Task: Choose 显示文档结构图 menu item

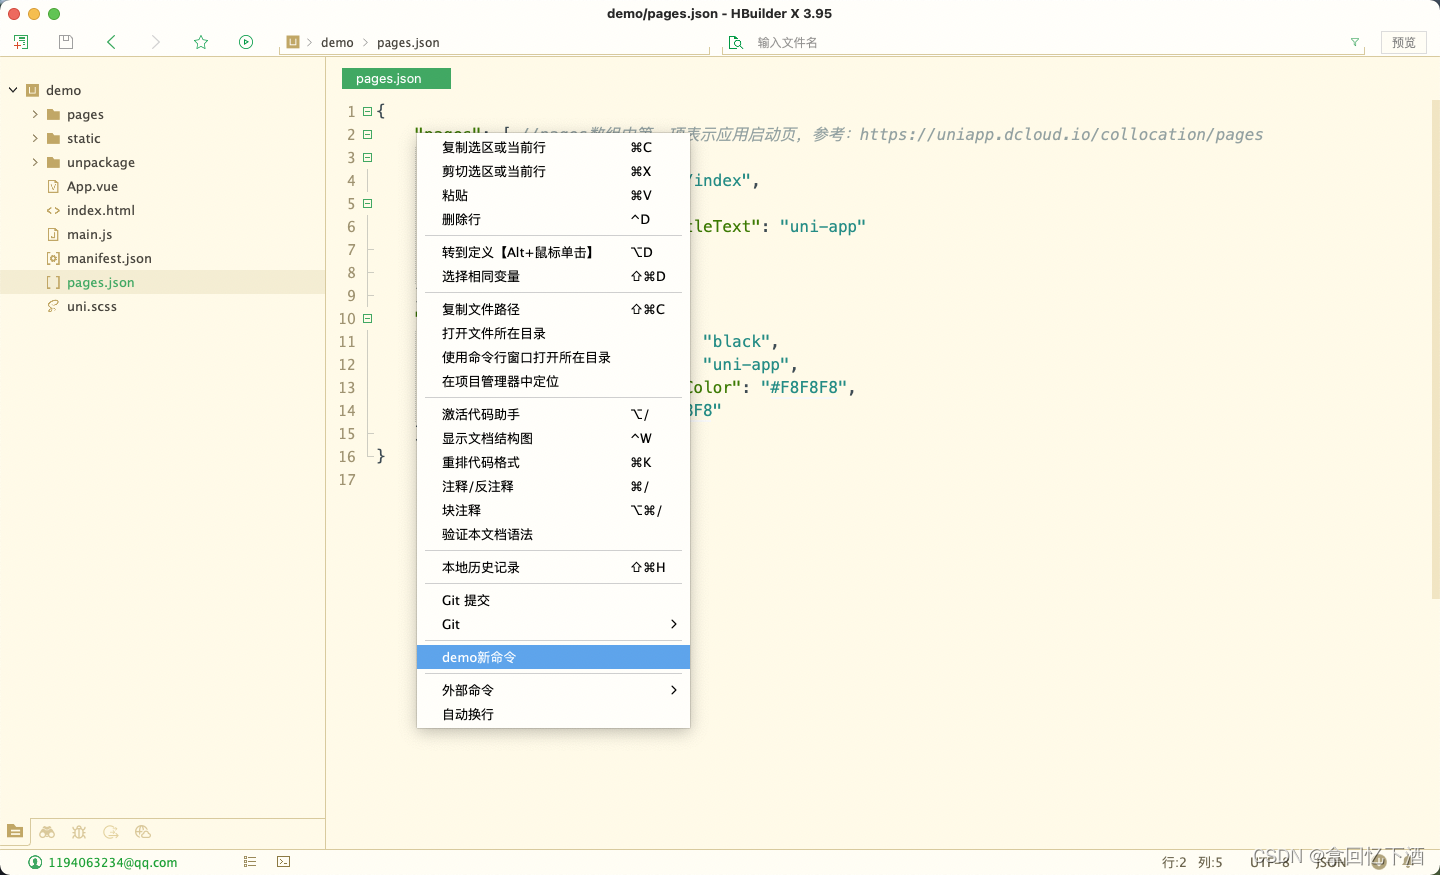Action: click(x=553, y=438)
